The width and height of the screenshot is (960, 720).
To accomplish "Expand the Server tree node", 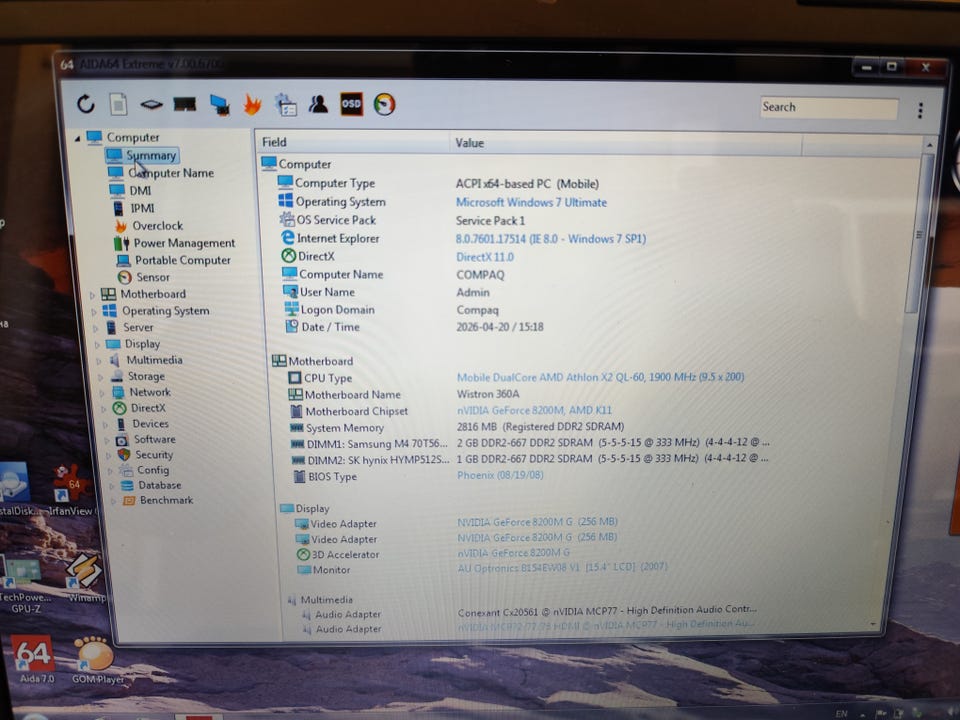I will click(x=96, y=328).
